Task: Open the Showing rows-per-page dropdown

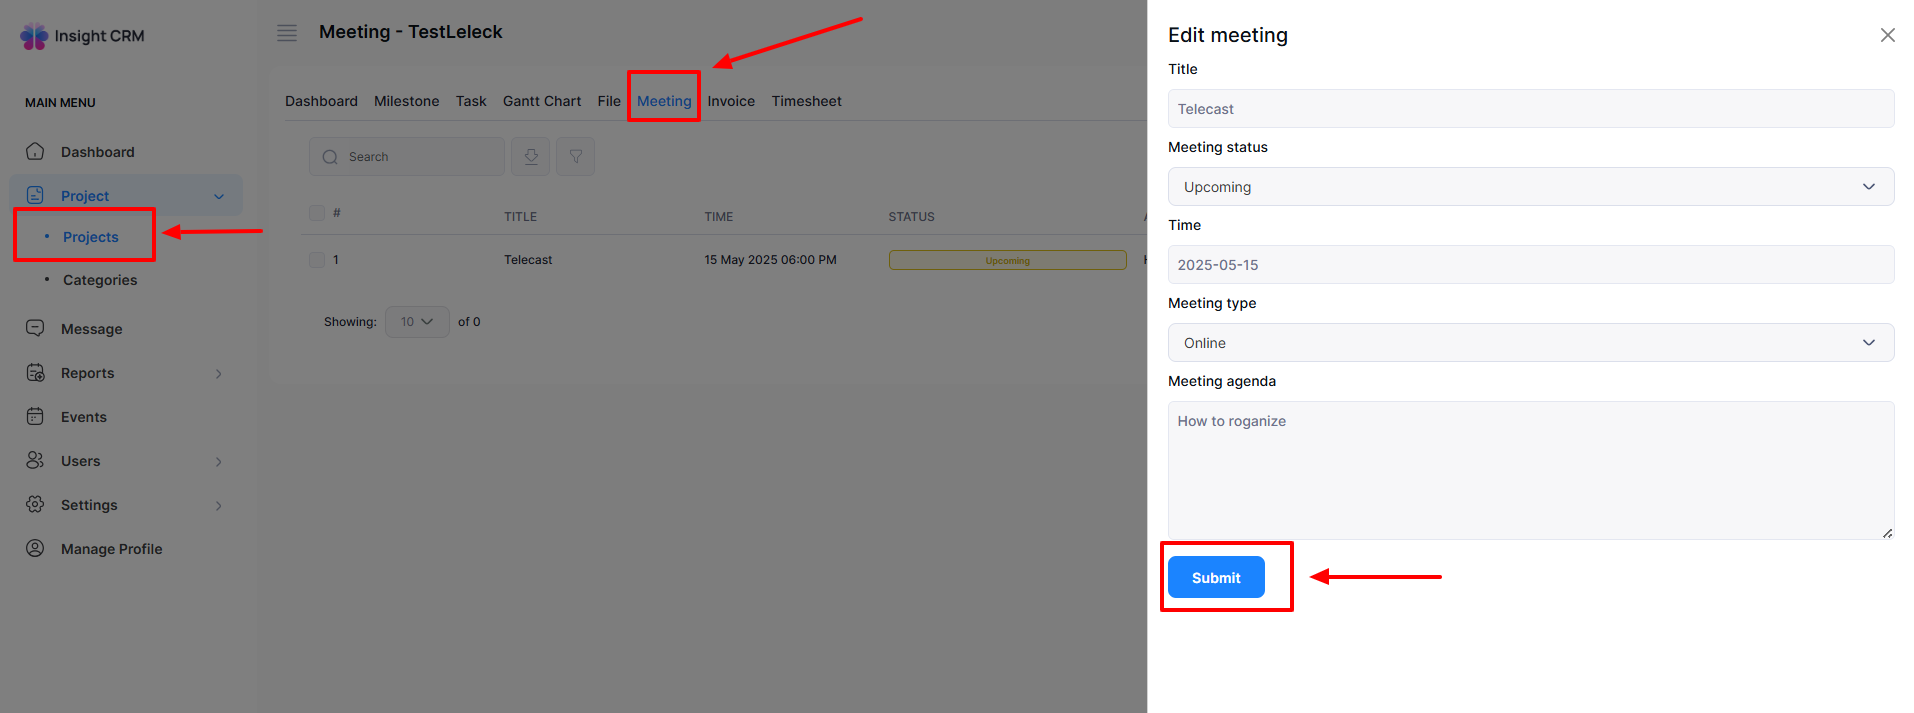Action: (417, 322)
